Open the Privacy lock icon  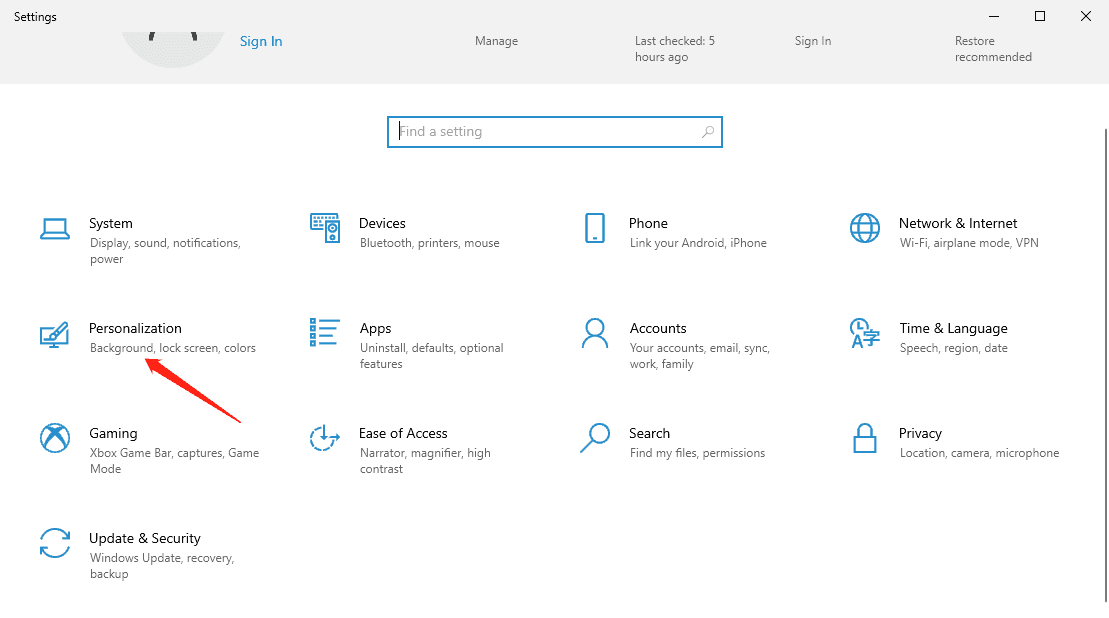[x=864, y=438]
